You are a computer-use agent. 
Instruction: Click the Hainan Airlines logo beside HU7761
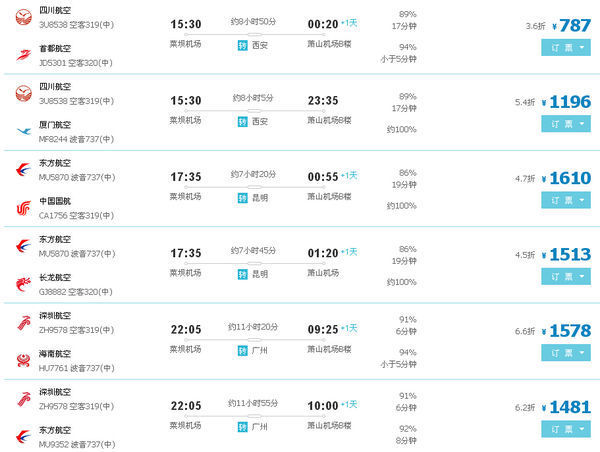(x=22, y=358)
